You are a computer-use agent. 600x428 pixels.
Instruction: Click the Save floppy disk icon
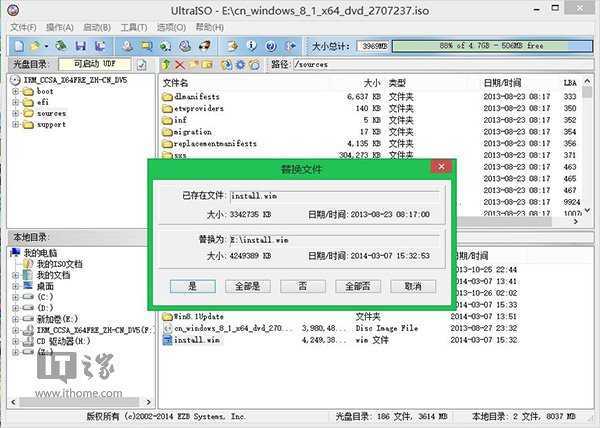coord(80,46)
